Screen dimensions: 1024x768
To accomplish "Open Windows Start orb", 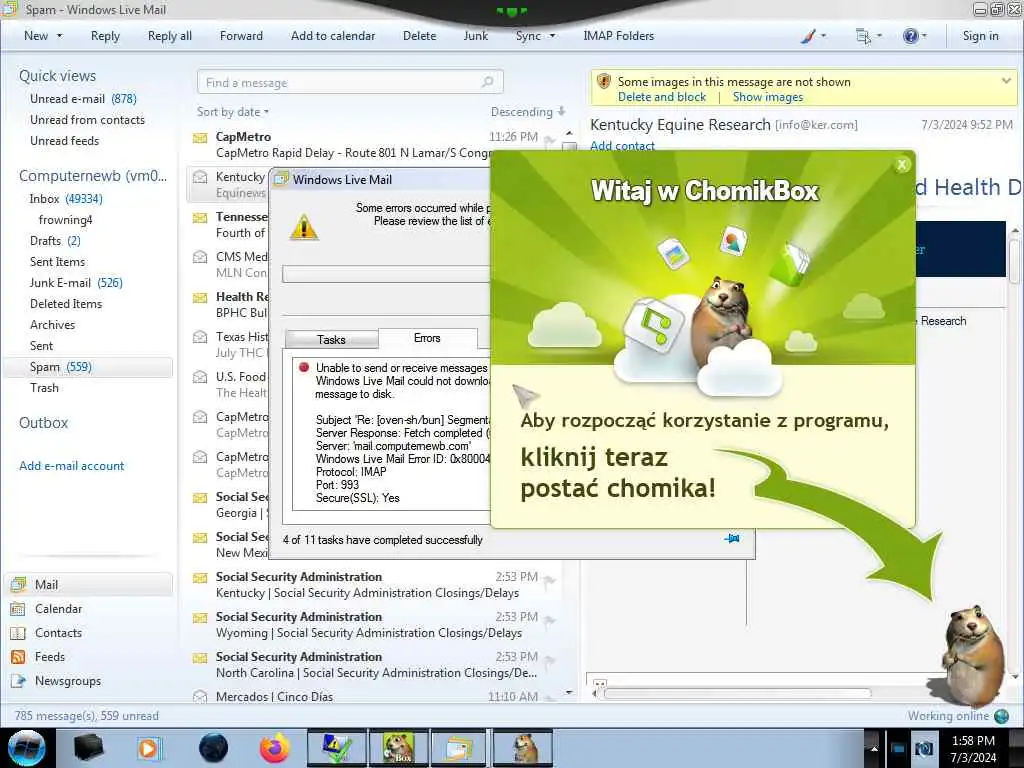I will click(27, 748).
